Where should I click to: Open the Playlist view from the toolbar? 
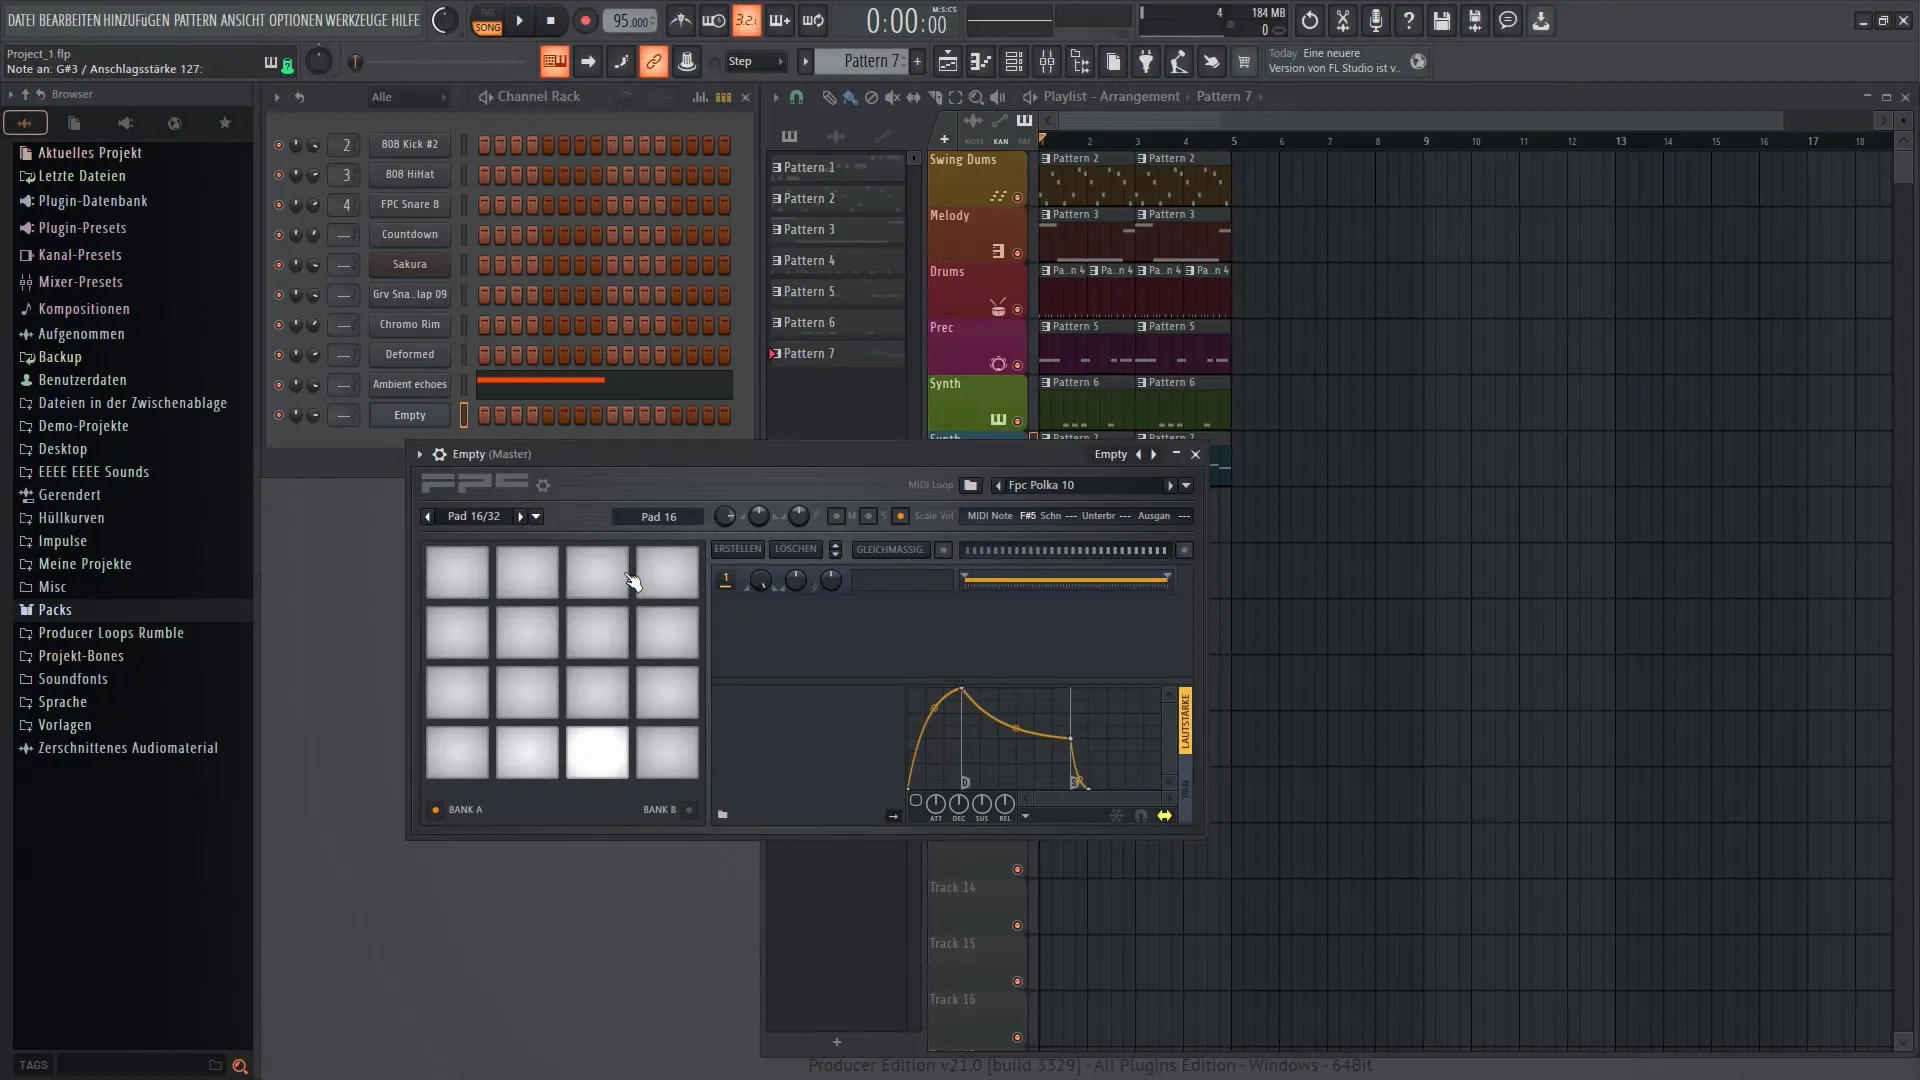[x=947, y=62]
